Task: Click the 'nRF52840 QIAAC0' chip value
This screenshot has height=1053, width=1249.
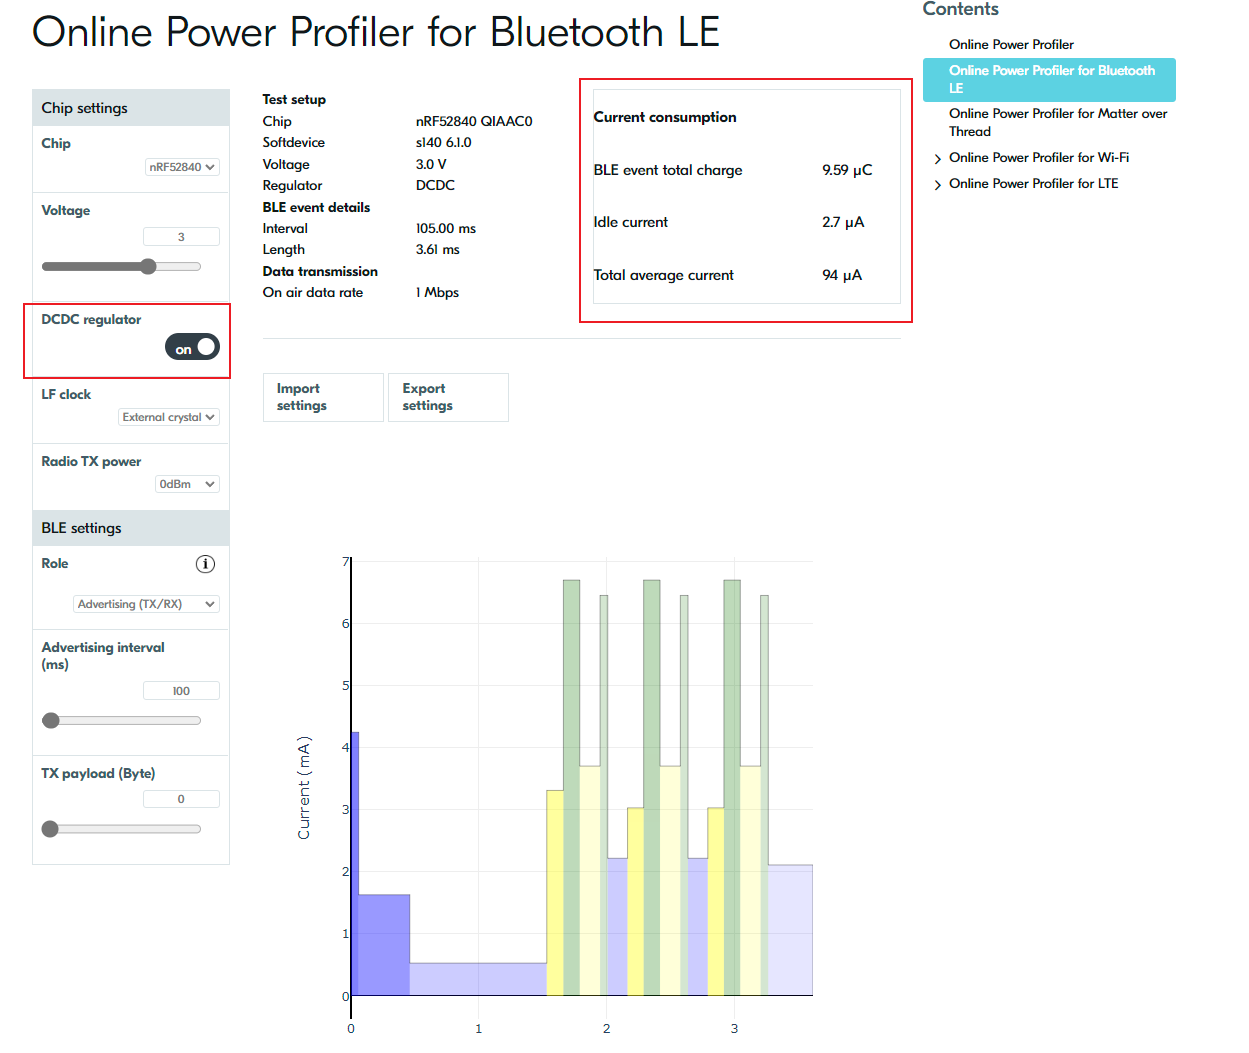Action: coord(474,121)
